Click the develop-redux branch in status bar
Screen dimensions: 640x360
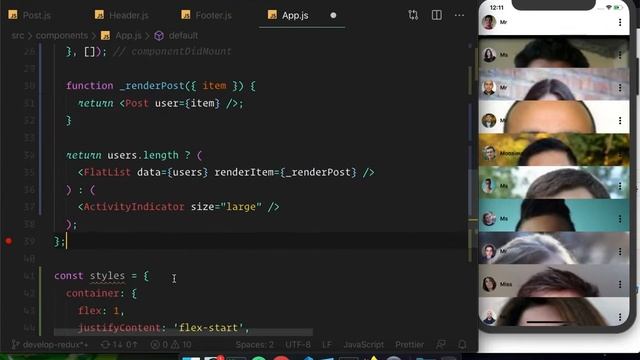point(51,344)
